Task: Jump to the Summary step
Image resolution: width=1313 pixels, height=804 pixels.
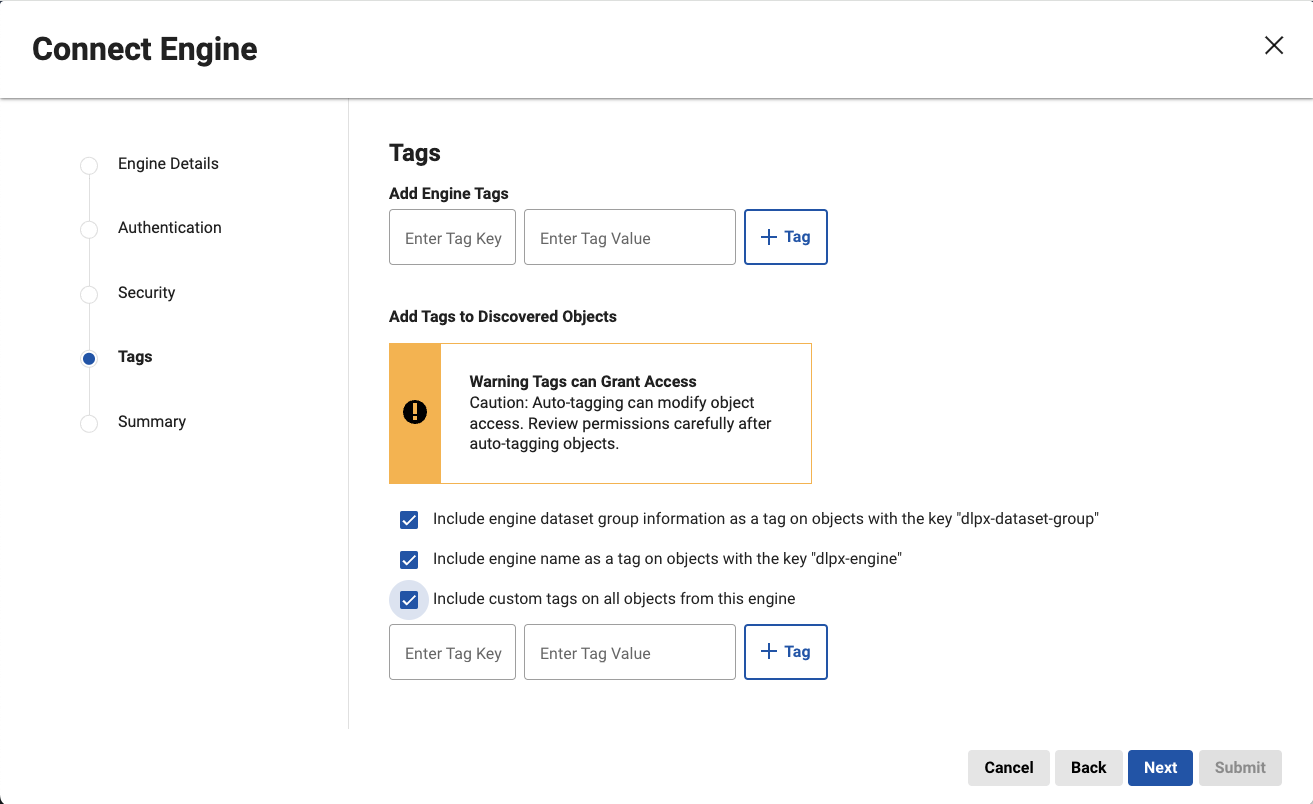Action: coord(152,422)
